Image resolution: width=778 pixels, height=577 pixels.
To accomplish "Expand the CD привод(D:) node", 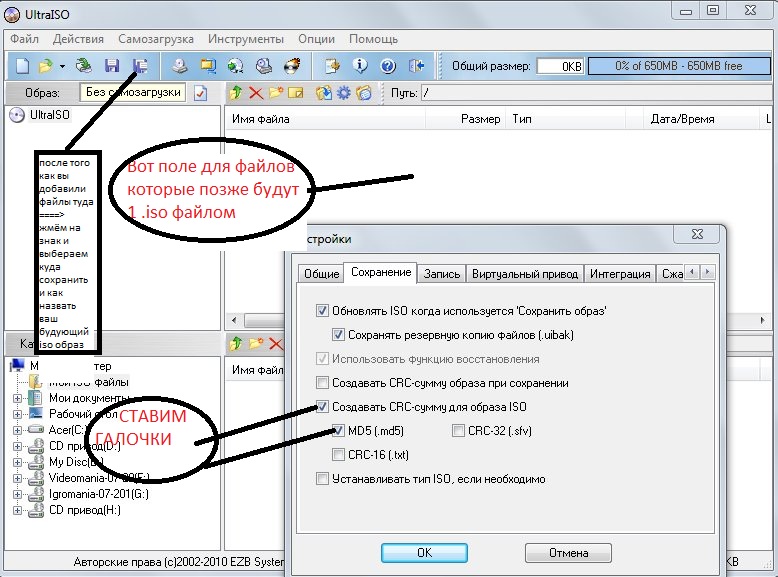I will (x=17, y=446).
